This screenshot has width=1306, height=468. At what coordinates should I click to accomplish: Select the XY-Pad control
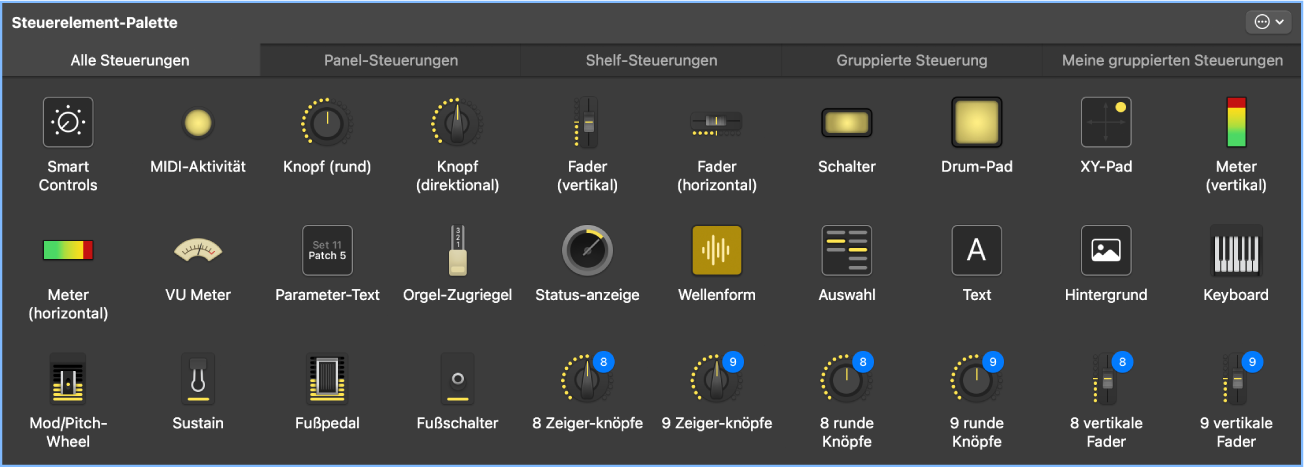point(1106,123)
